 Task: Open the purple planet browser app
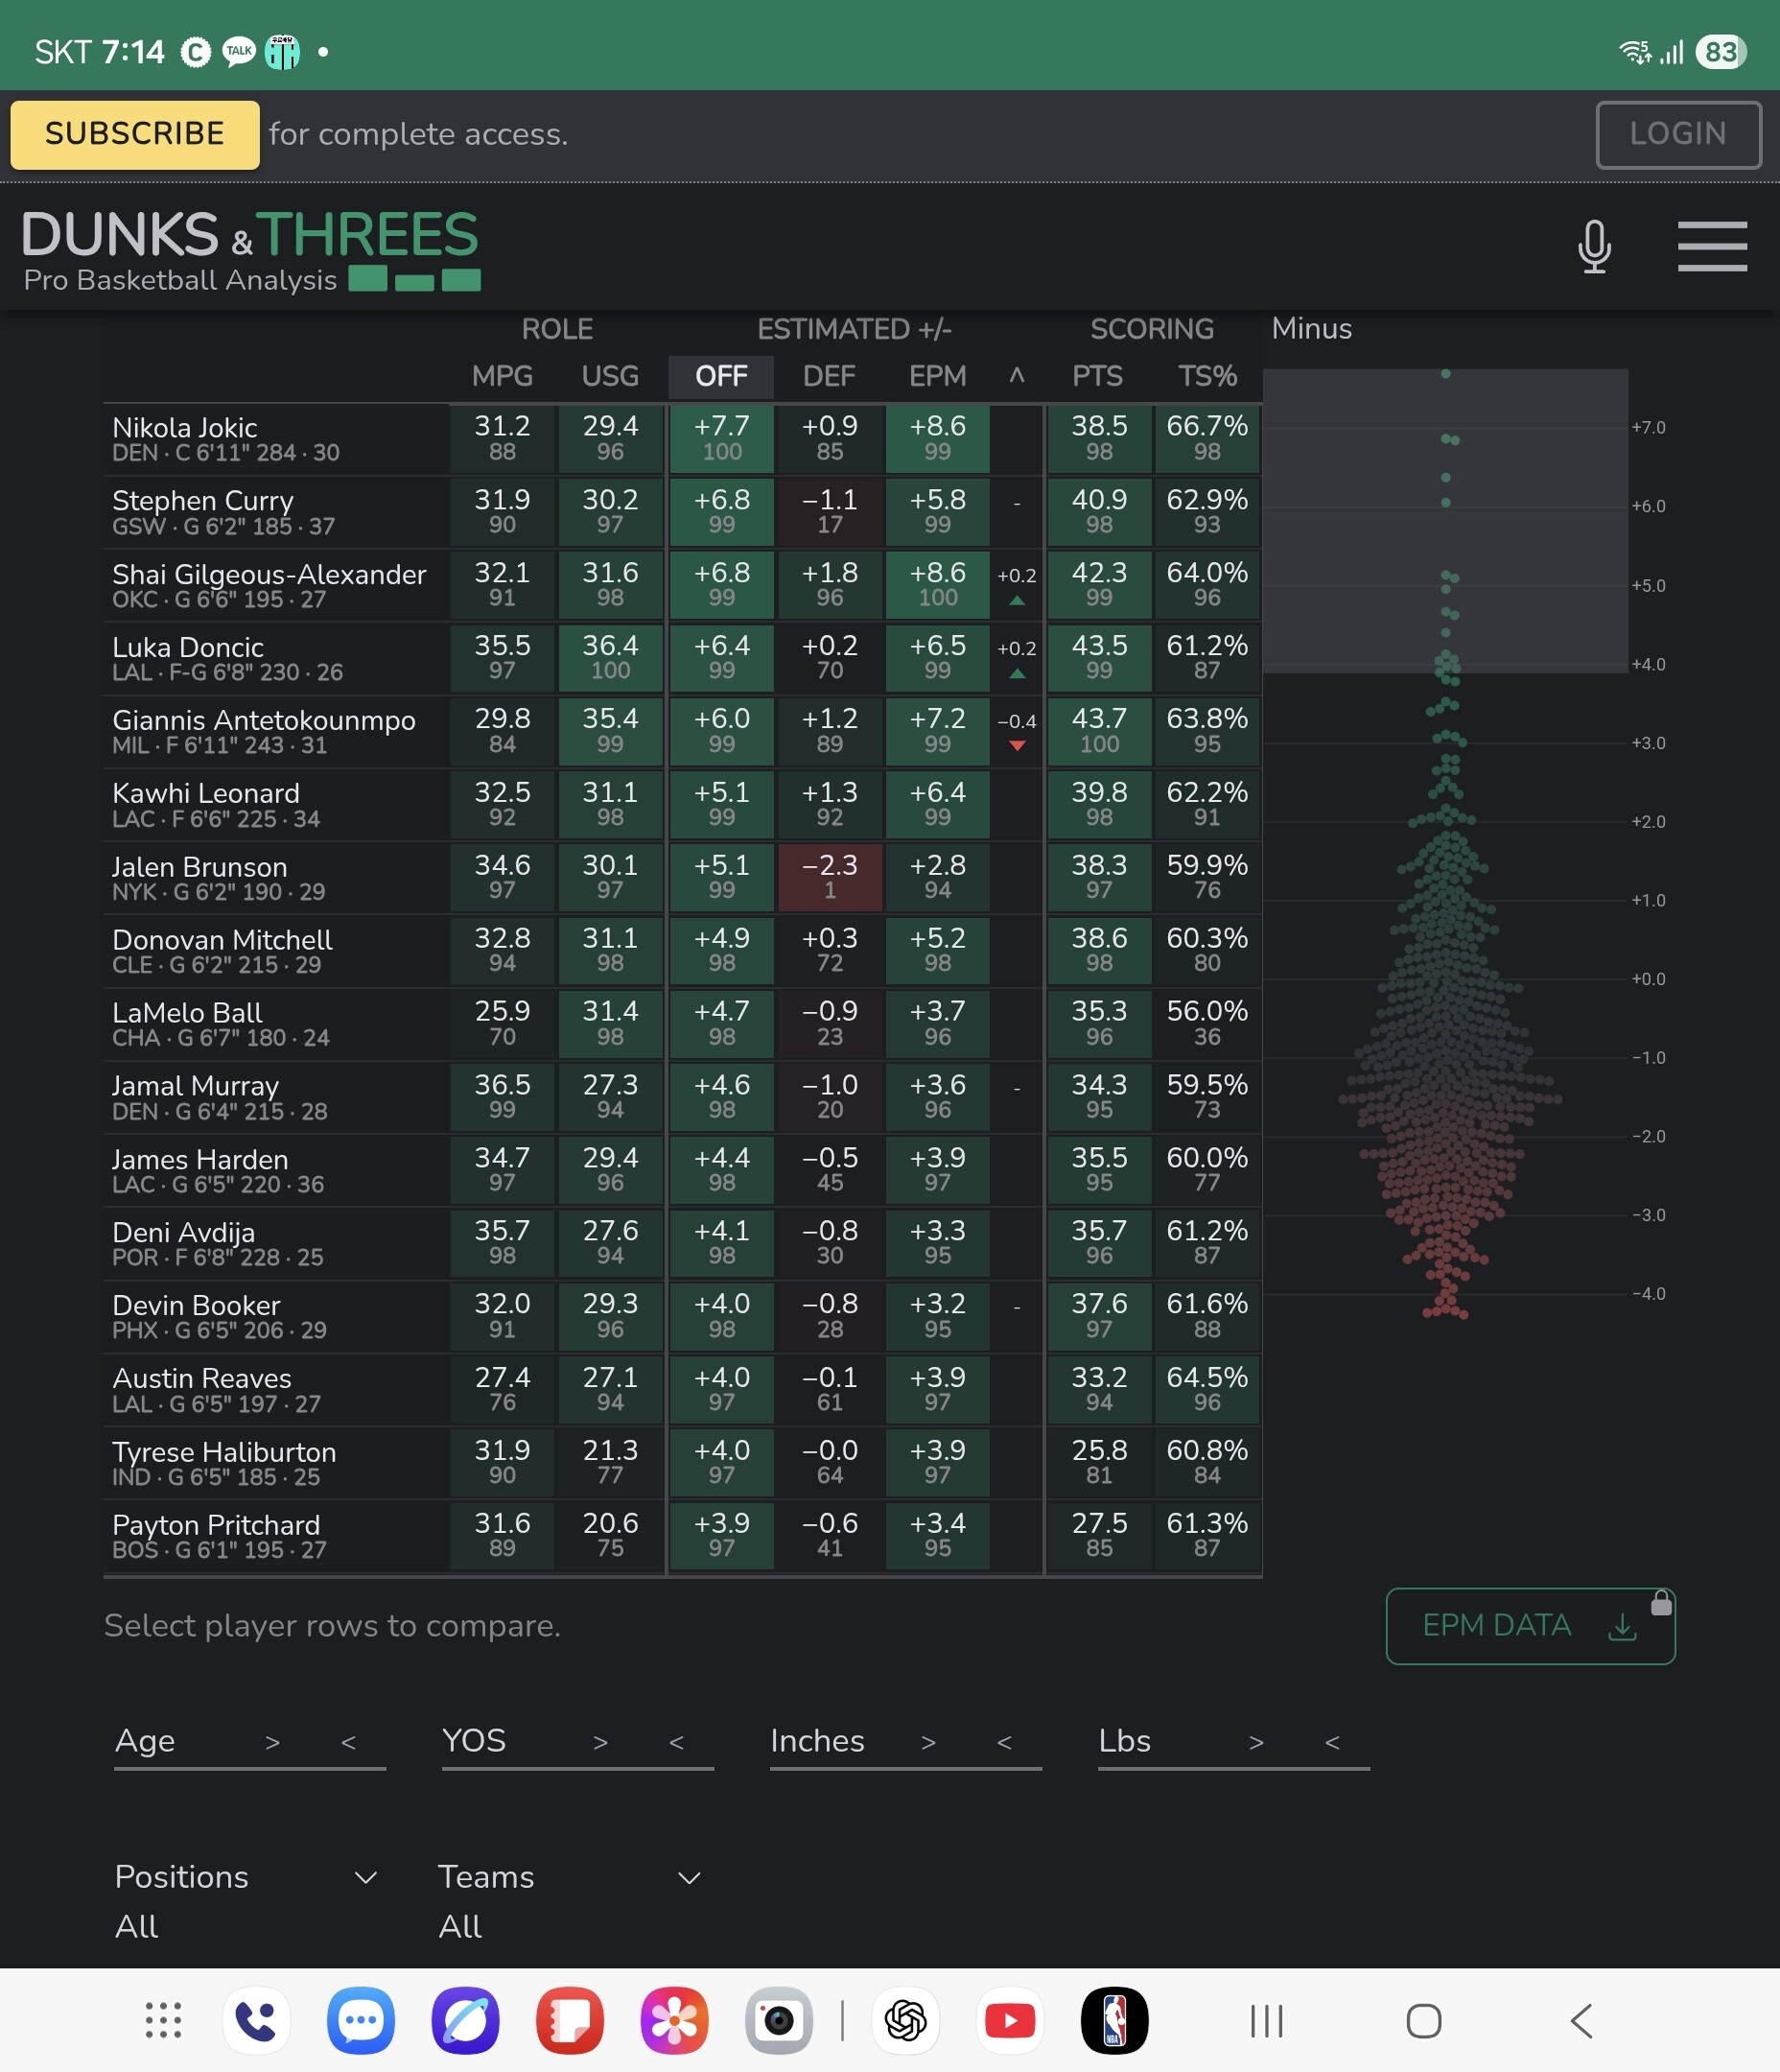465,2020
